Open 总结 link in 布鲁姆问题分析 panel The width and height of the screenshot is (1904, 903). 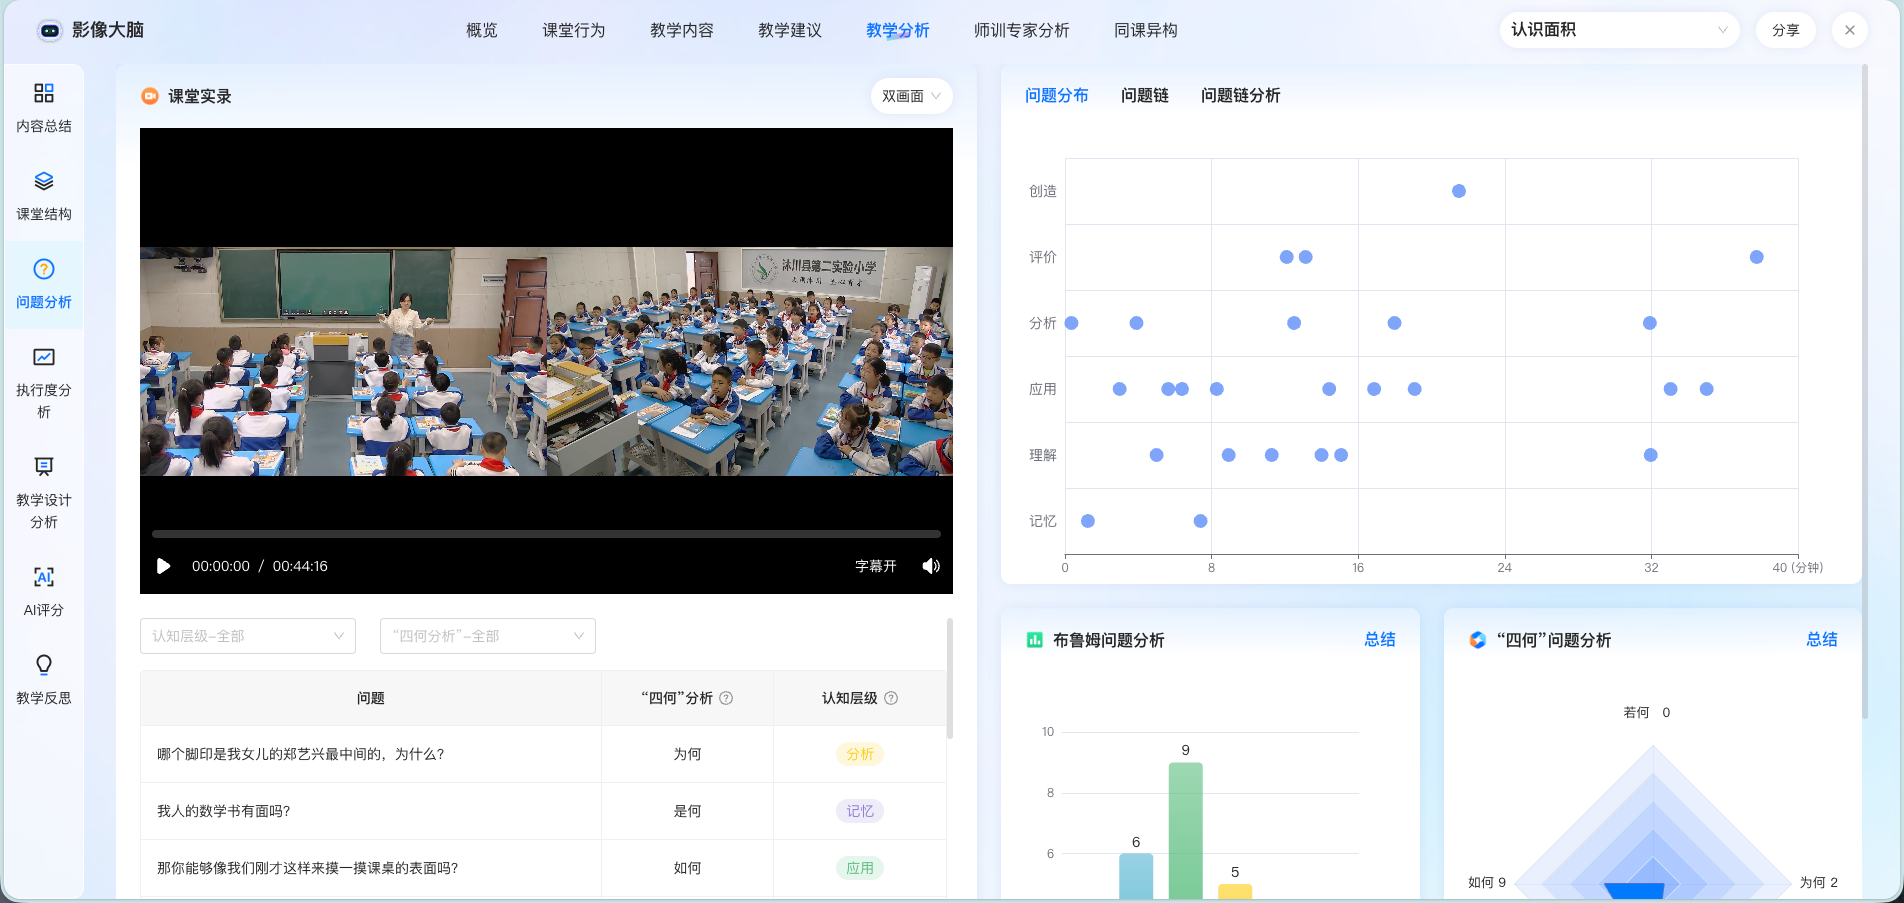[1379, 640]
